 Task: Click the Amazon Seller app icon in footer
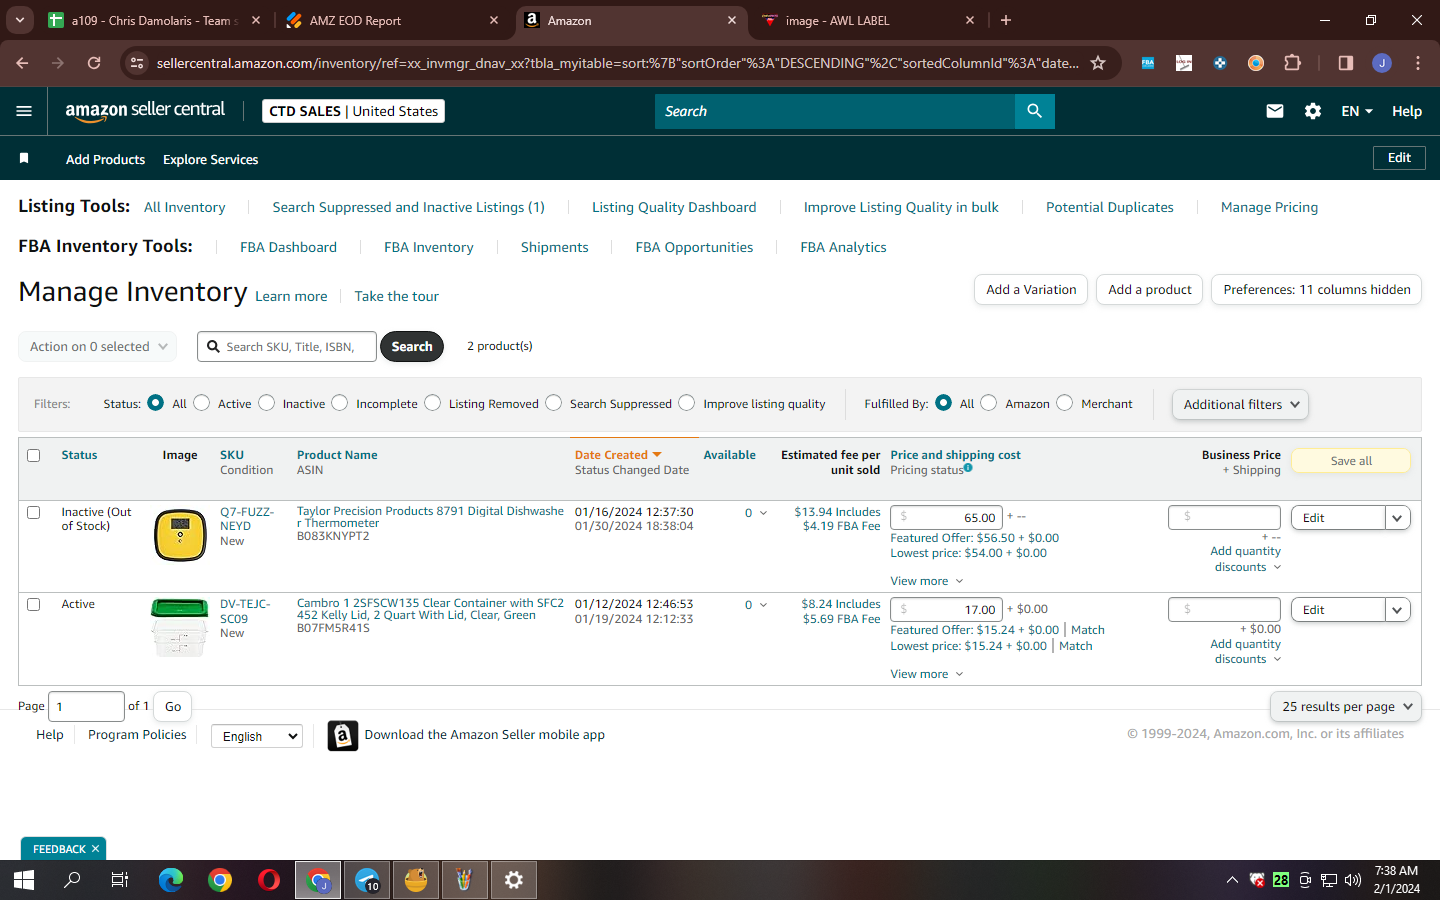click(x=343, y=736)
